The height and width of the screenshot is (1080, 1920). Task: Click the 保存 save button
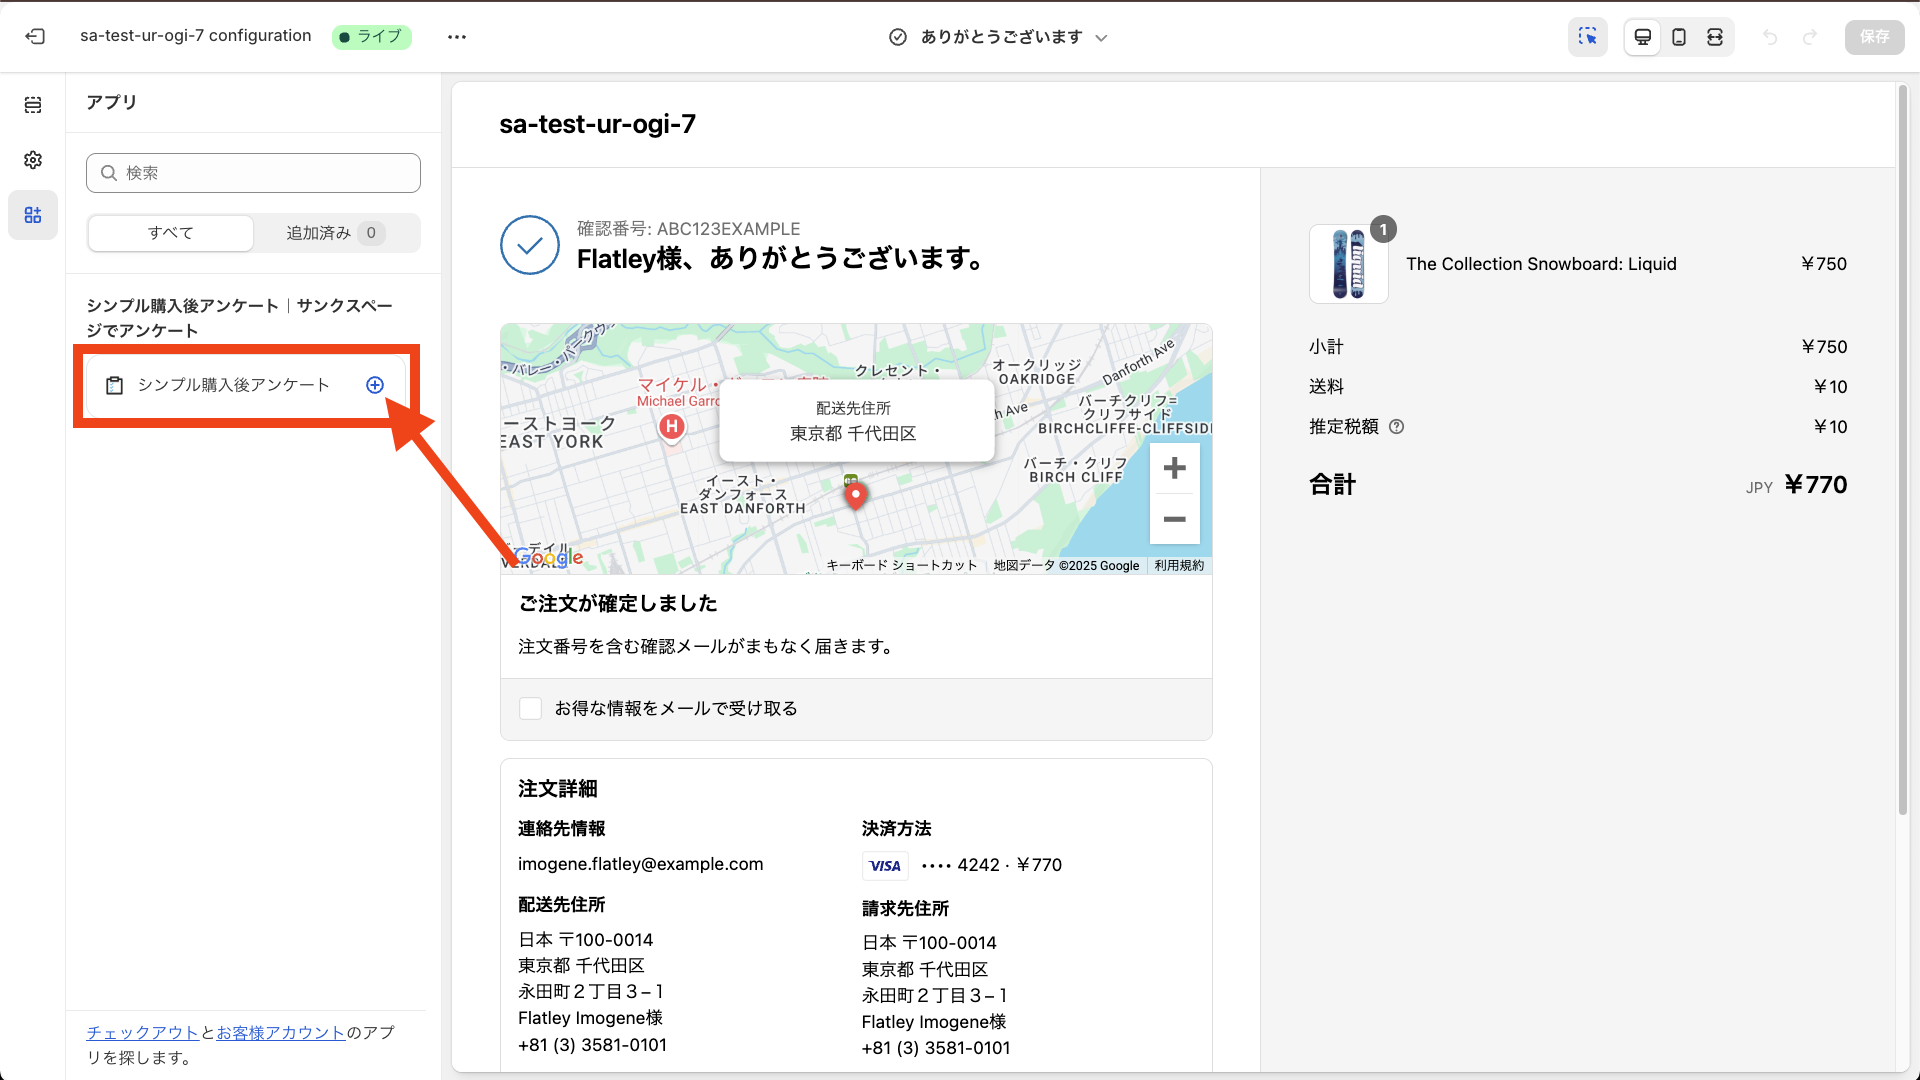(1874, 37)
